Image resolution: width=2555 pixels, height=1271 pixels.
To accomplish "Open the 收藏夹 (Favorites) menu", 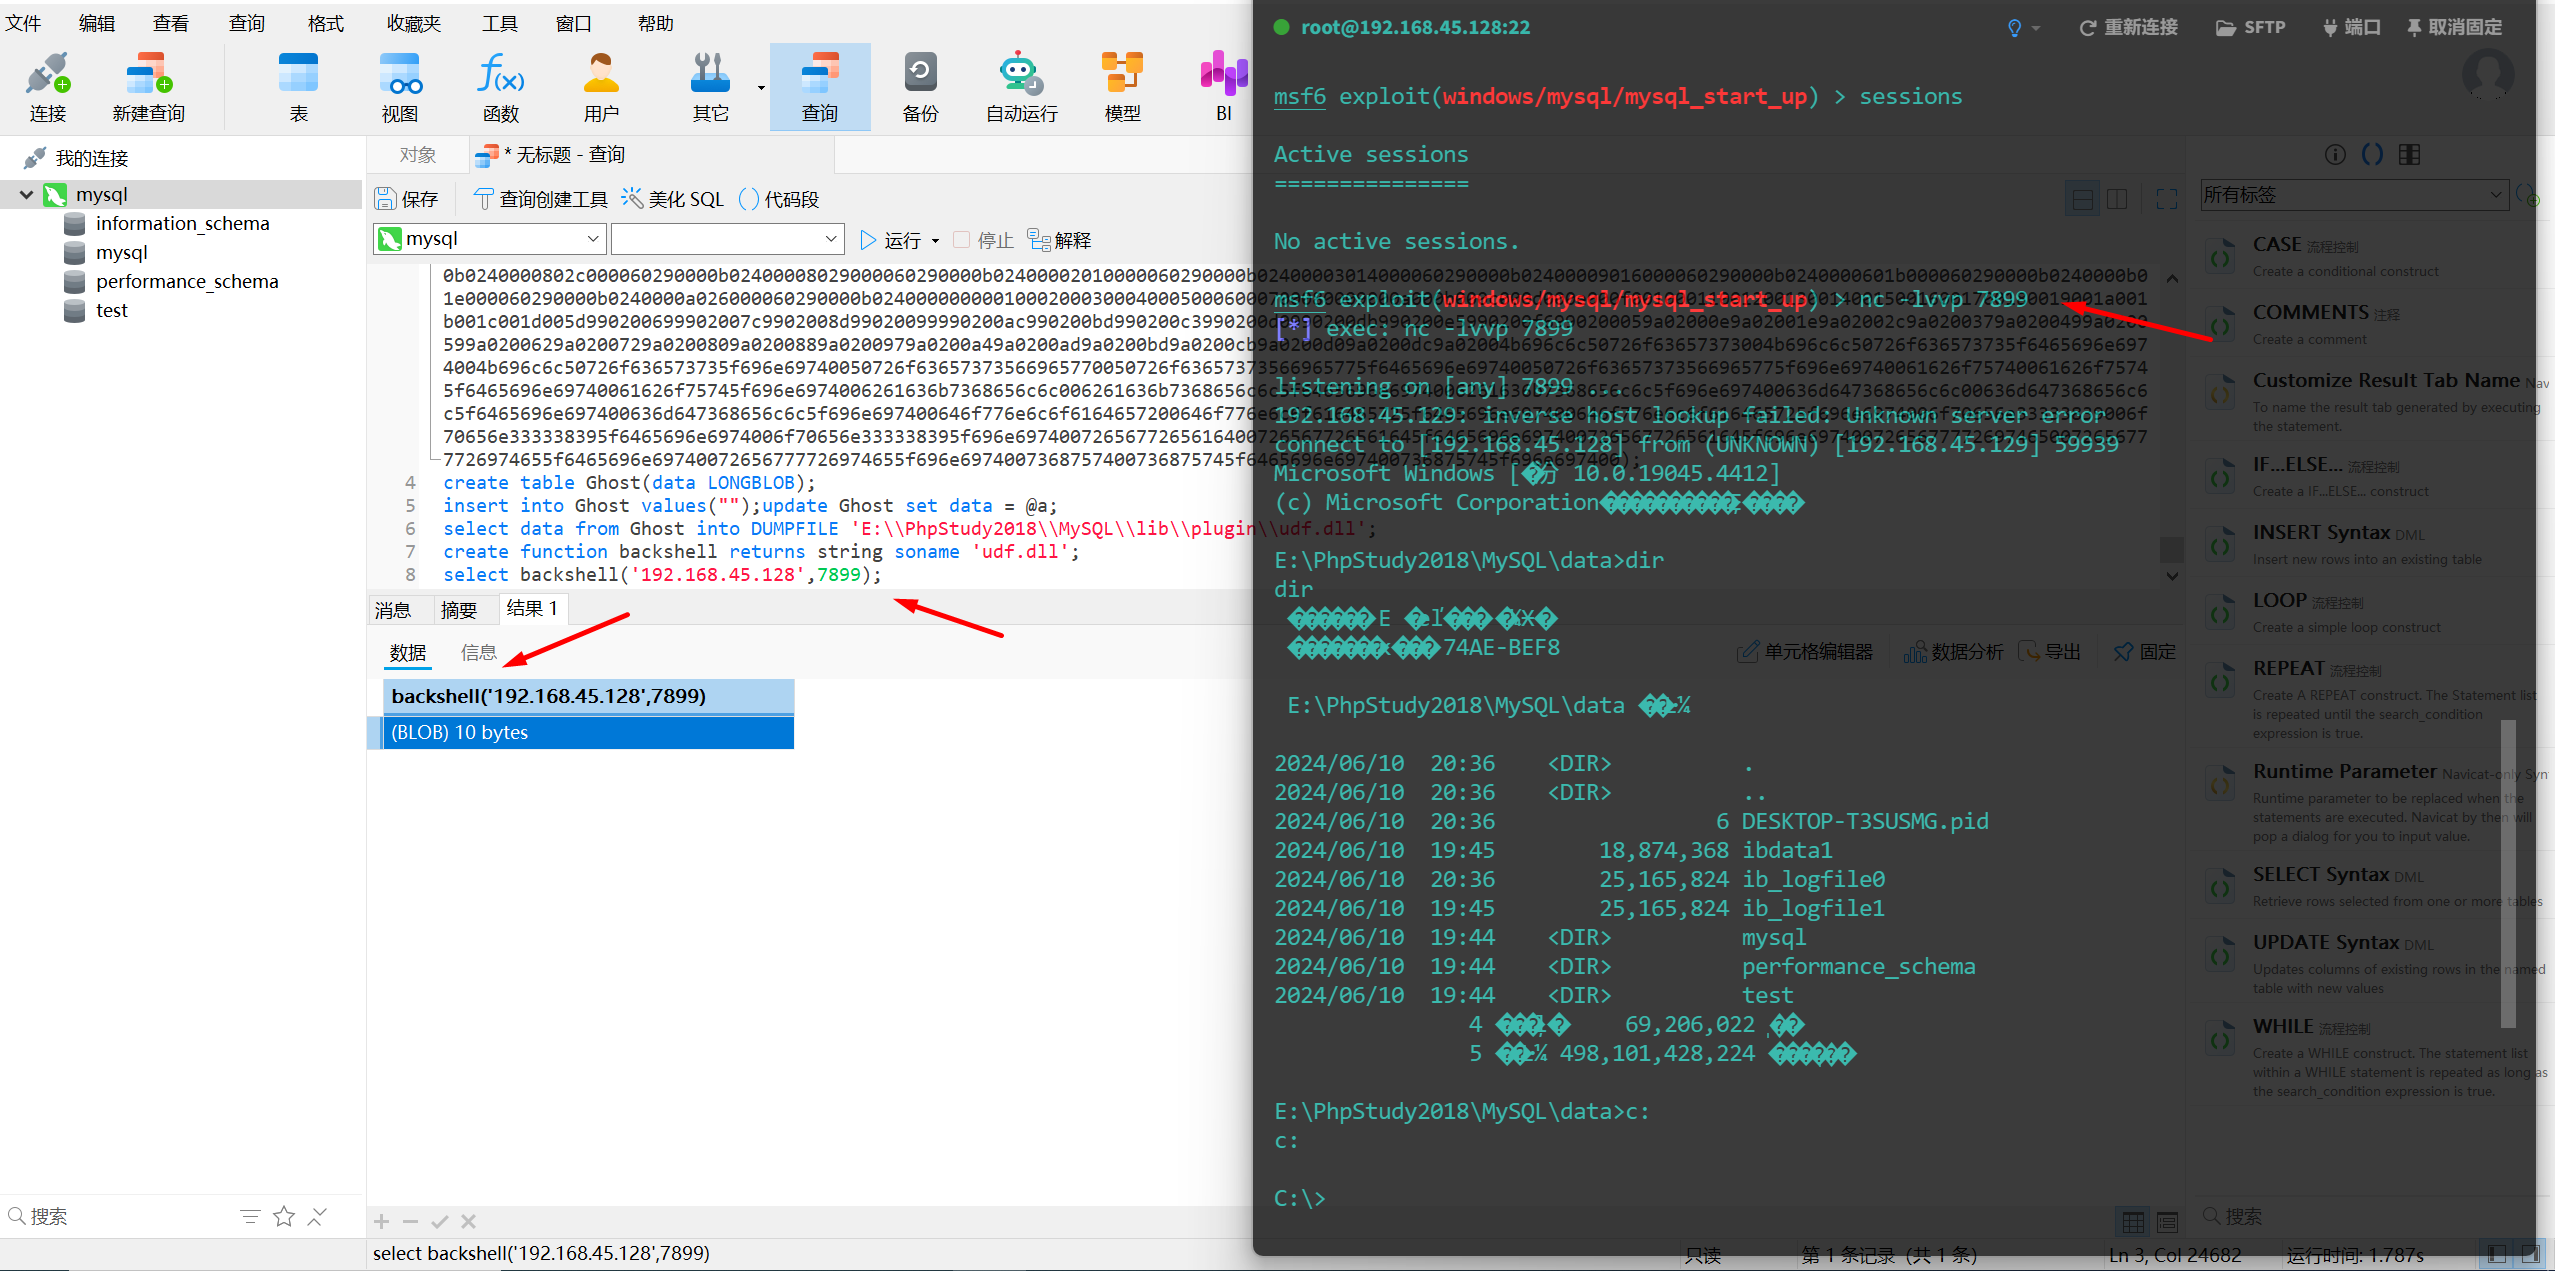I will 414,23.
